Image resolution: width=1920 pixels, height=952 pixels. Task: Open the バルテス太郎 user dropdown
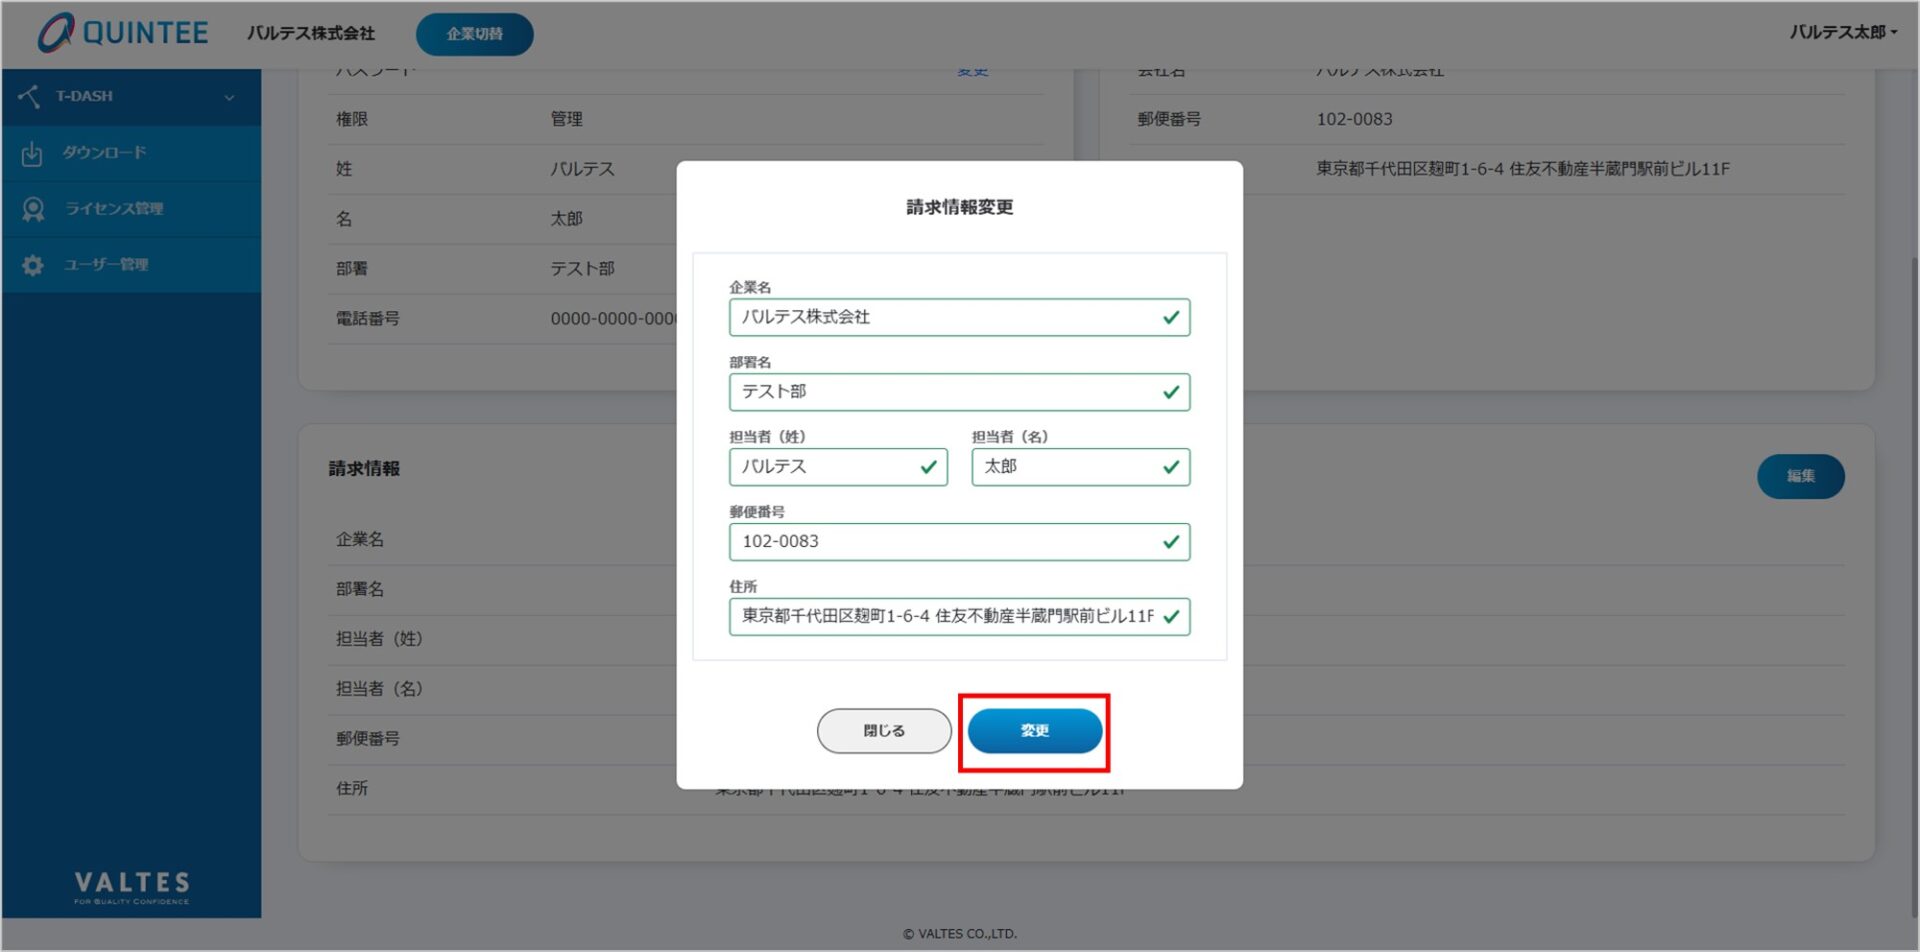[x=1842, y=32]
